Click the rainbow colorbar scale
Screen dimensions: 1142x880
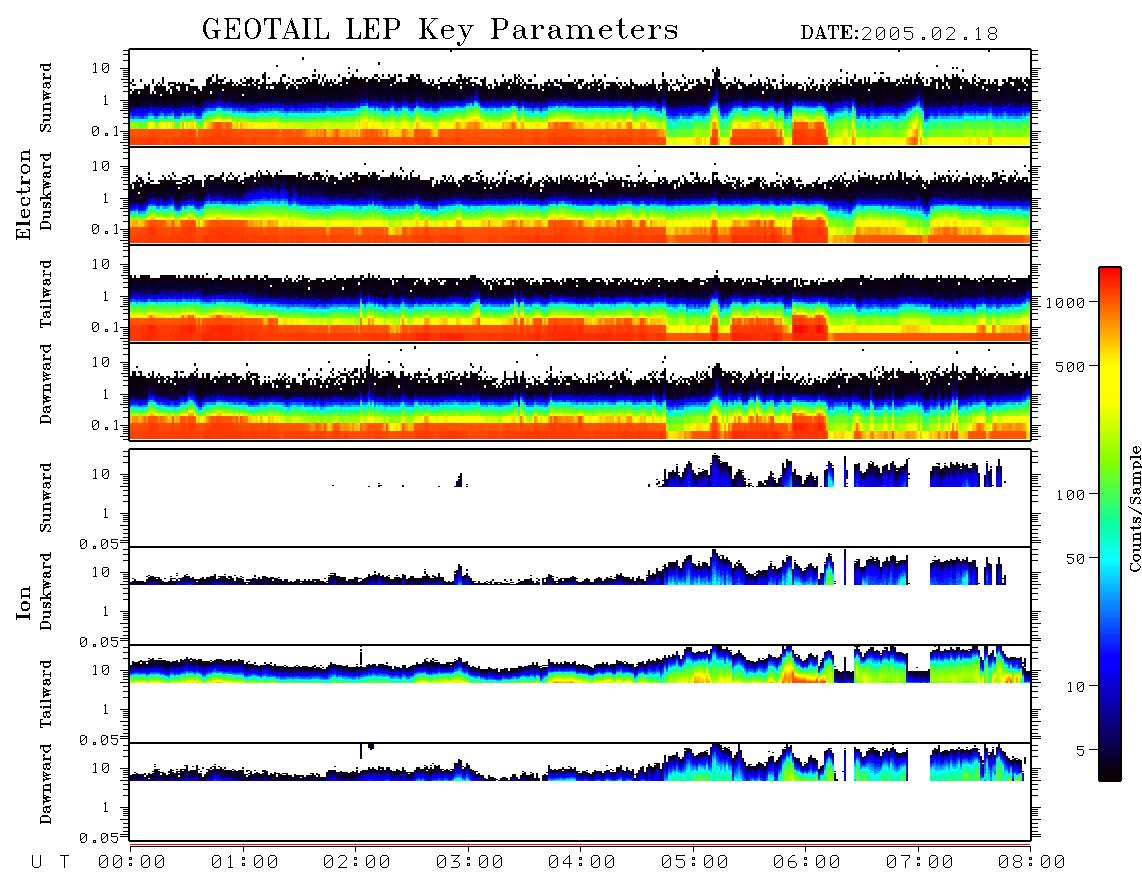[x=1110, y=524]
